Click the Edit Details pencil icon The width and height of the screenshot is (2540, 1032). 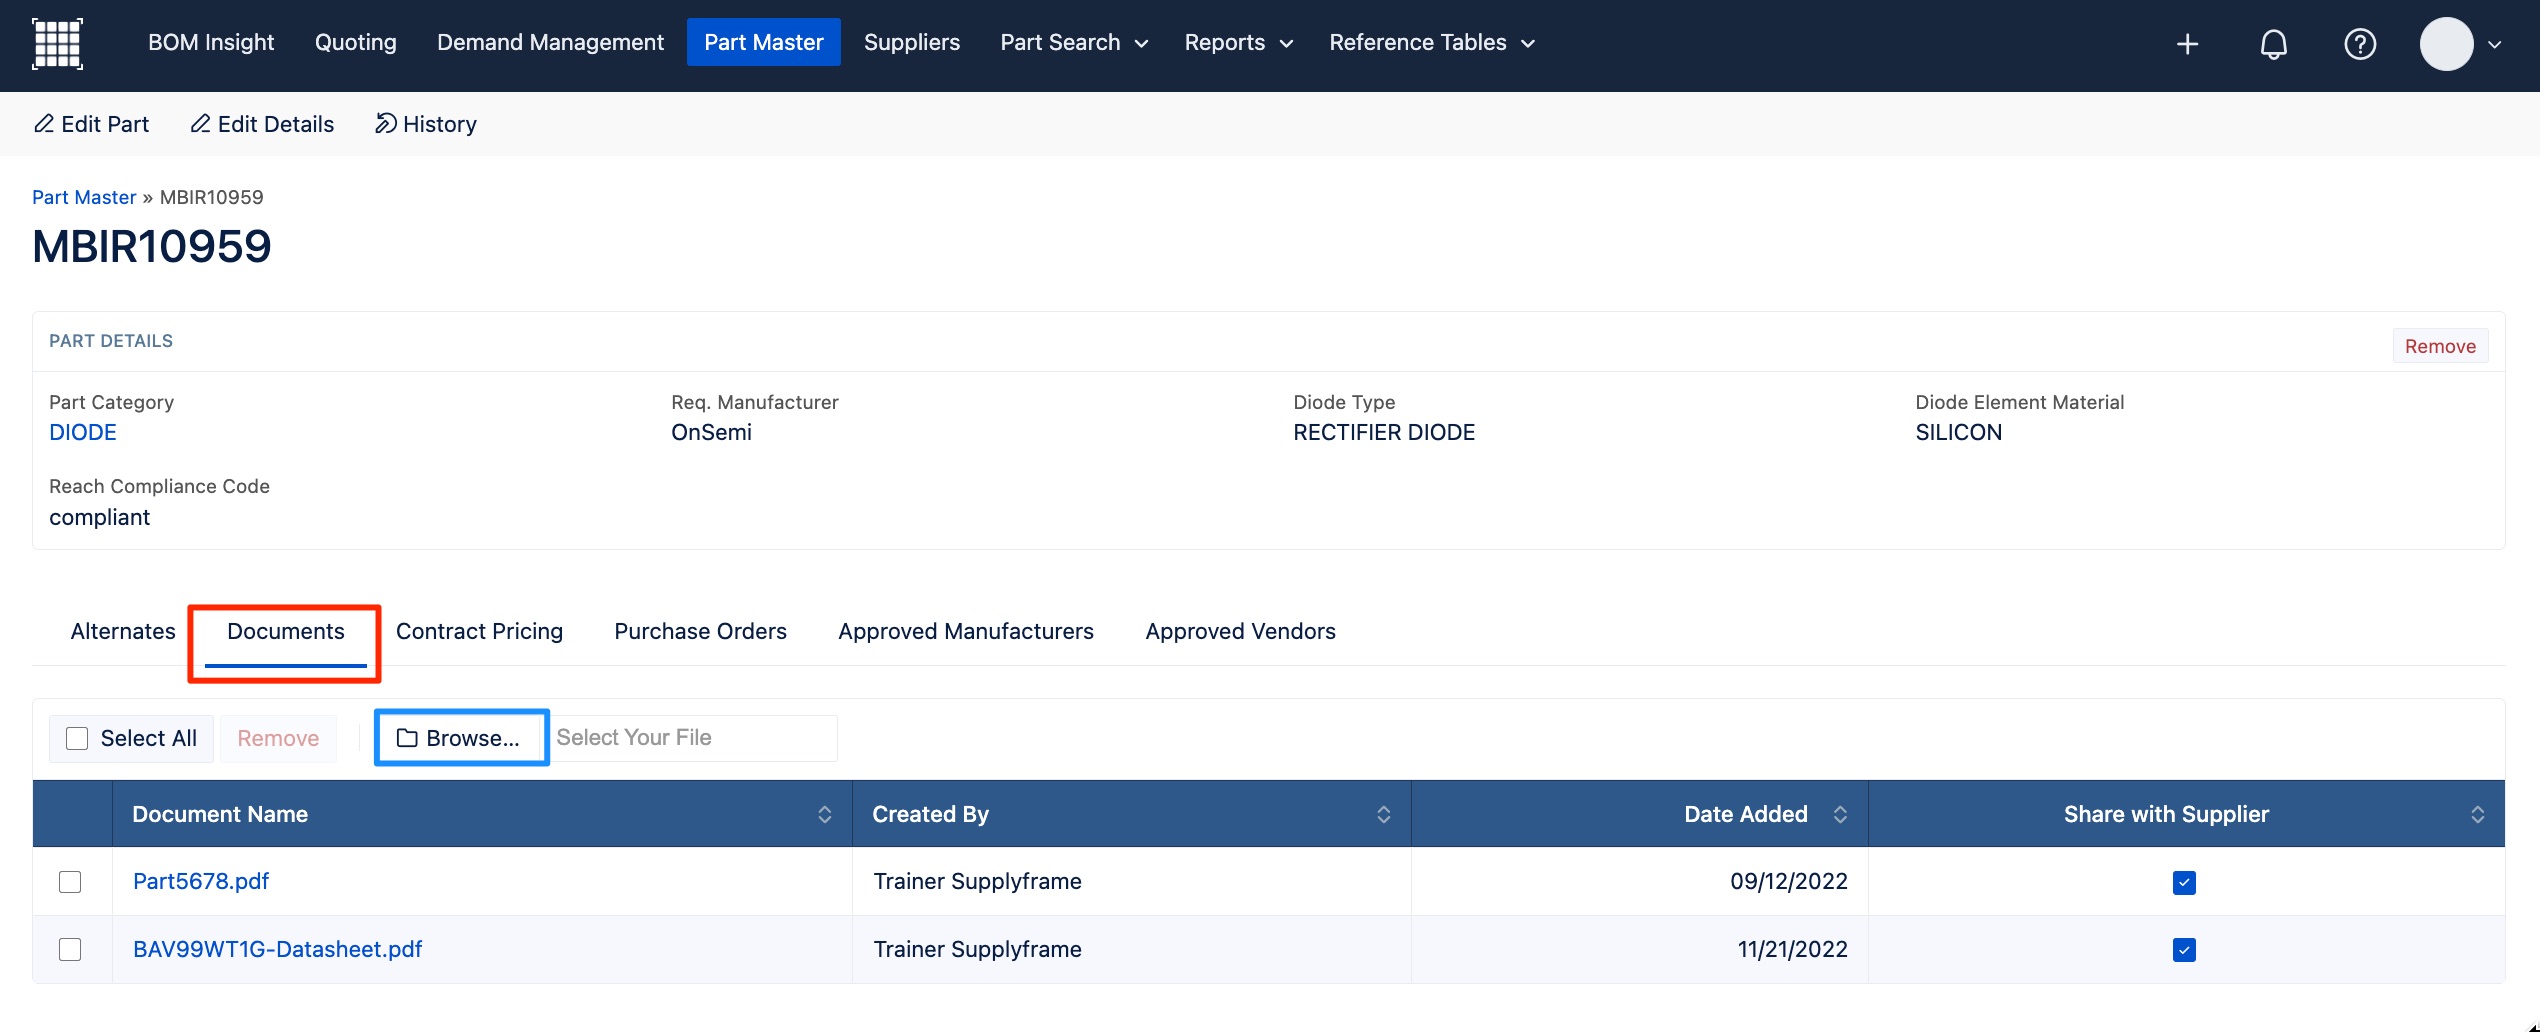pyautogui.click(x=200, y=123)
